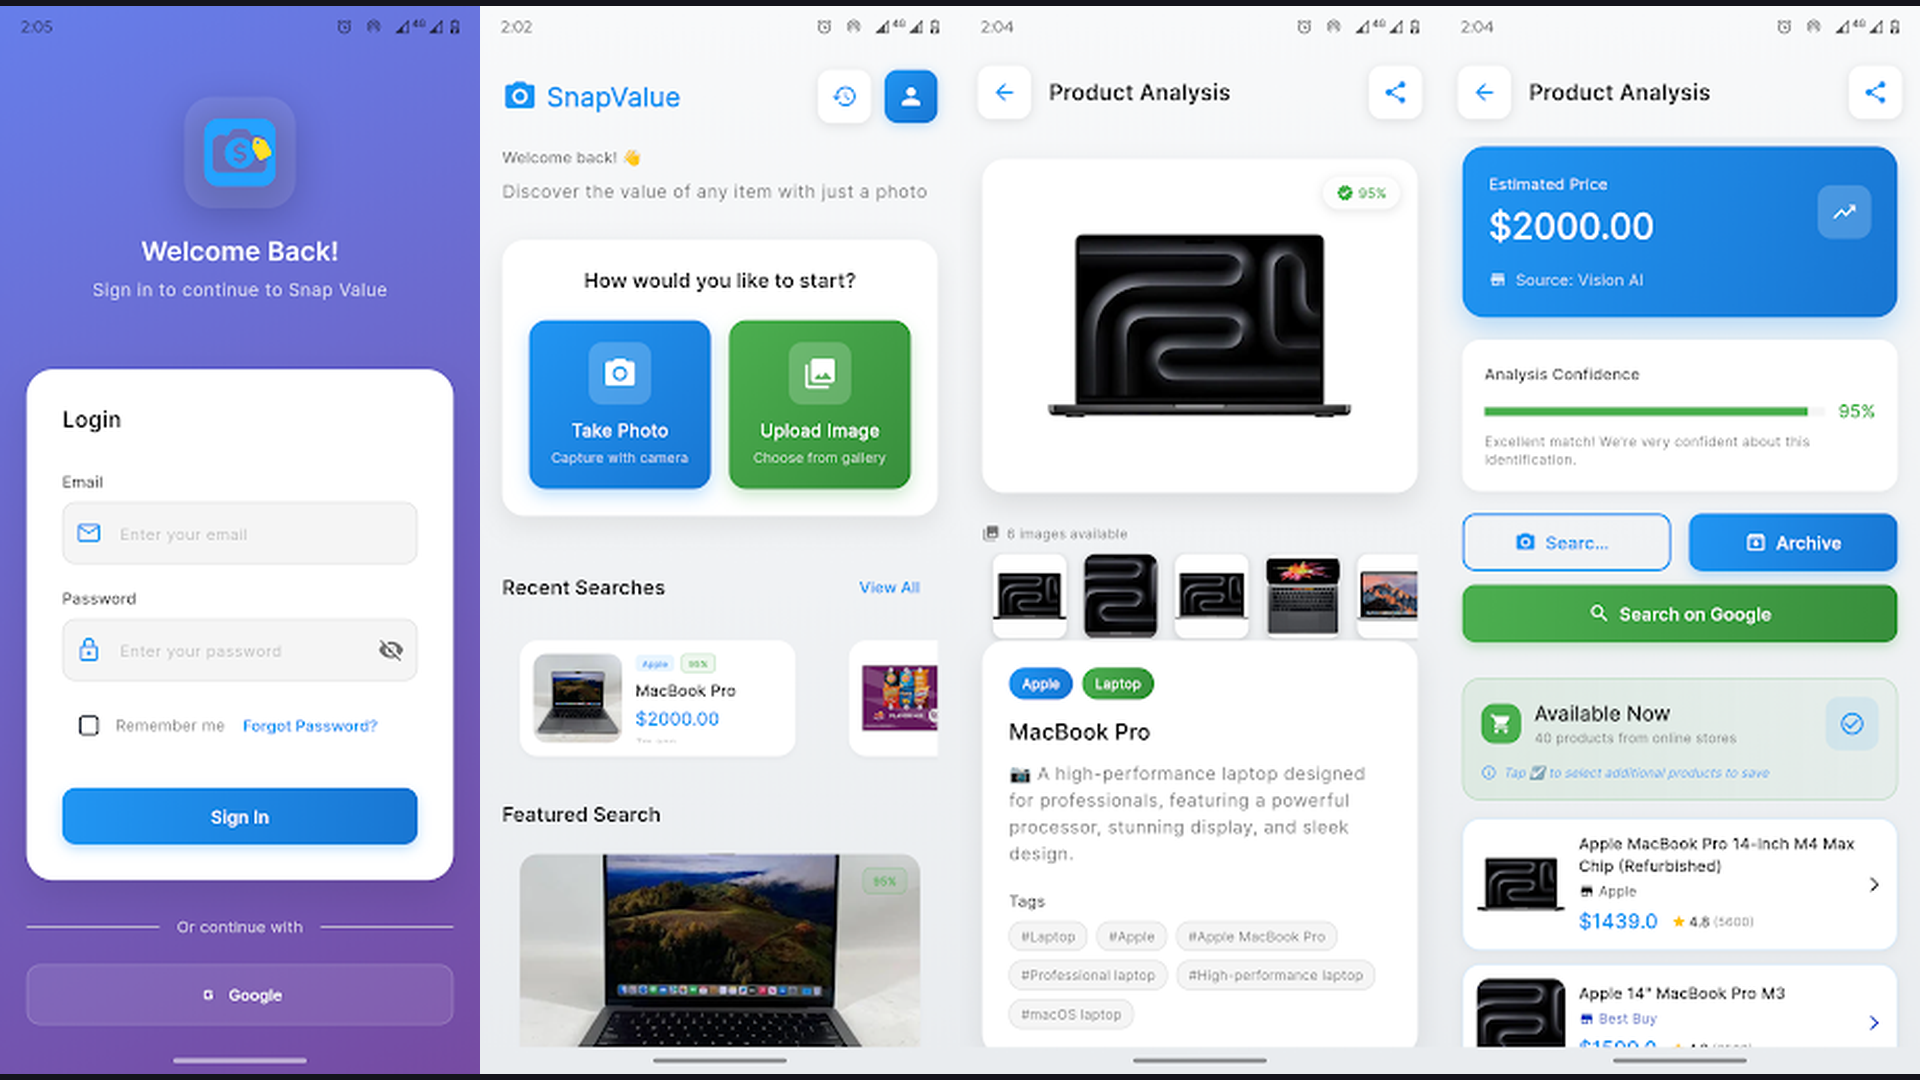Click the Source: Vision AI label
This screenshot has height=1080, width=1920.
point(1578,280)
